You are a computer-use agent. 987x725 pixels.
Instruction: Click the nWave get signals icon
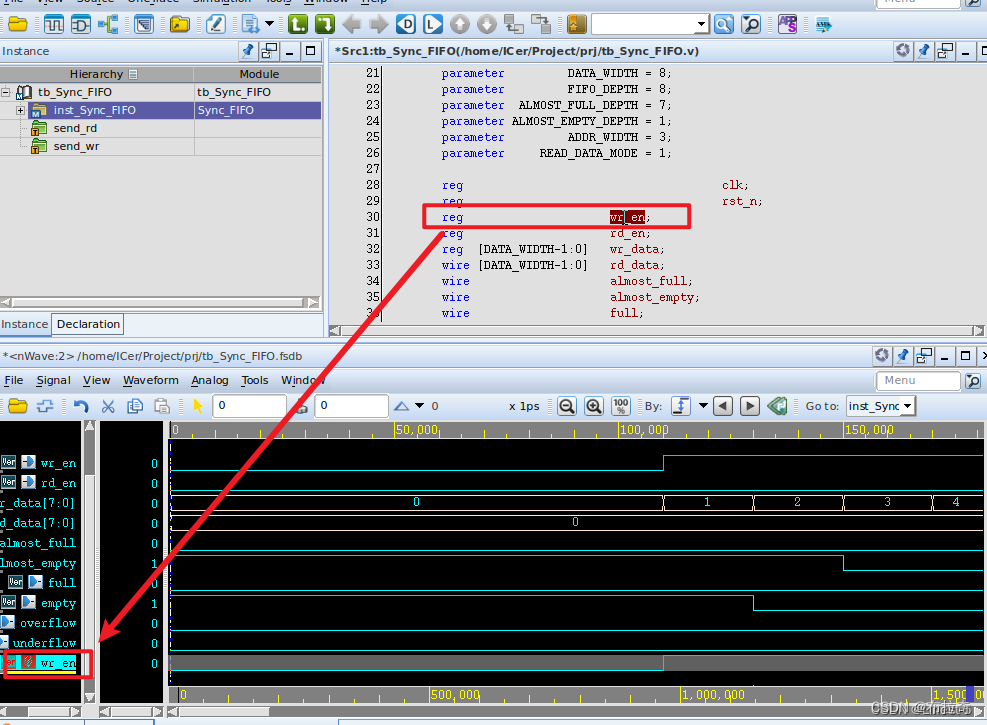45,406
